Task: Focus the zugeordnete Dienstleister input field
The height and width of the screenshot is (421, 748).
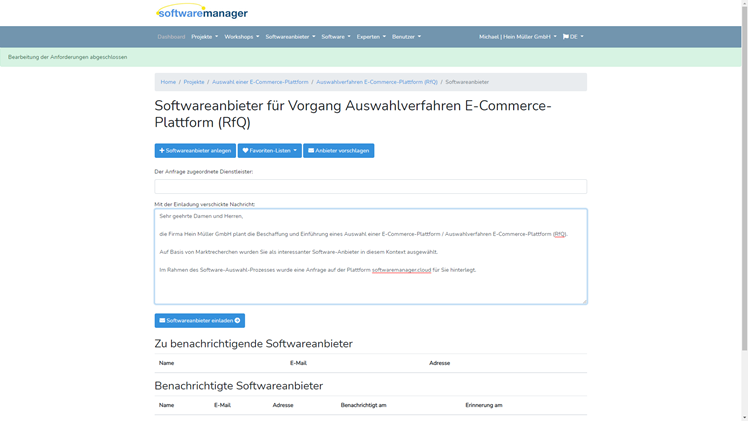Action: 371,186
